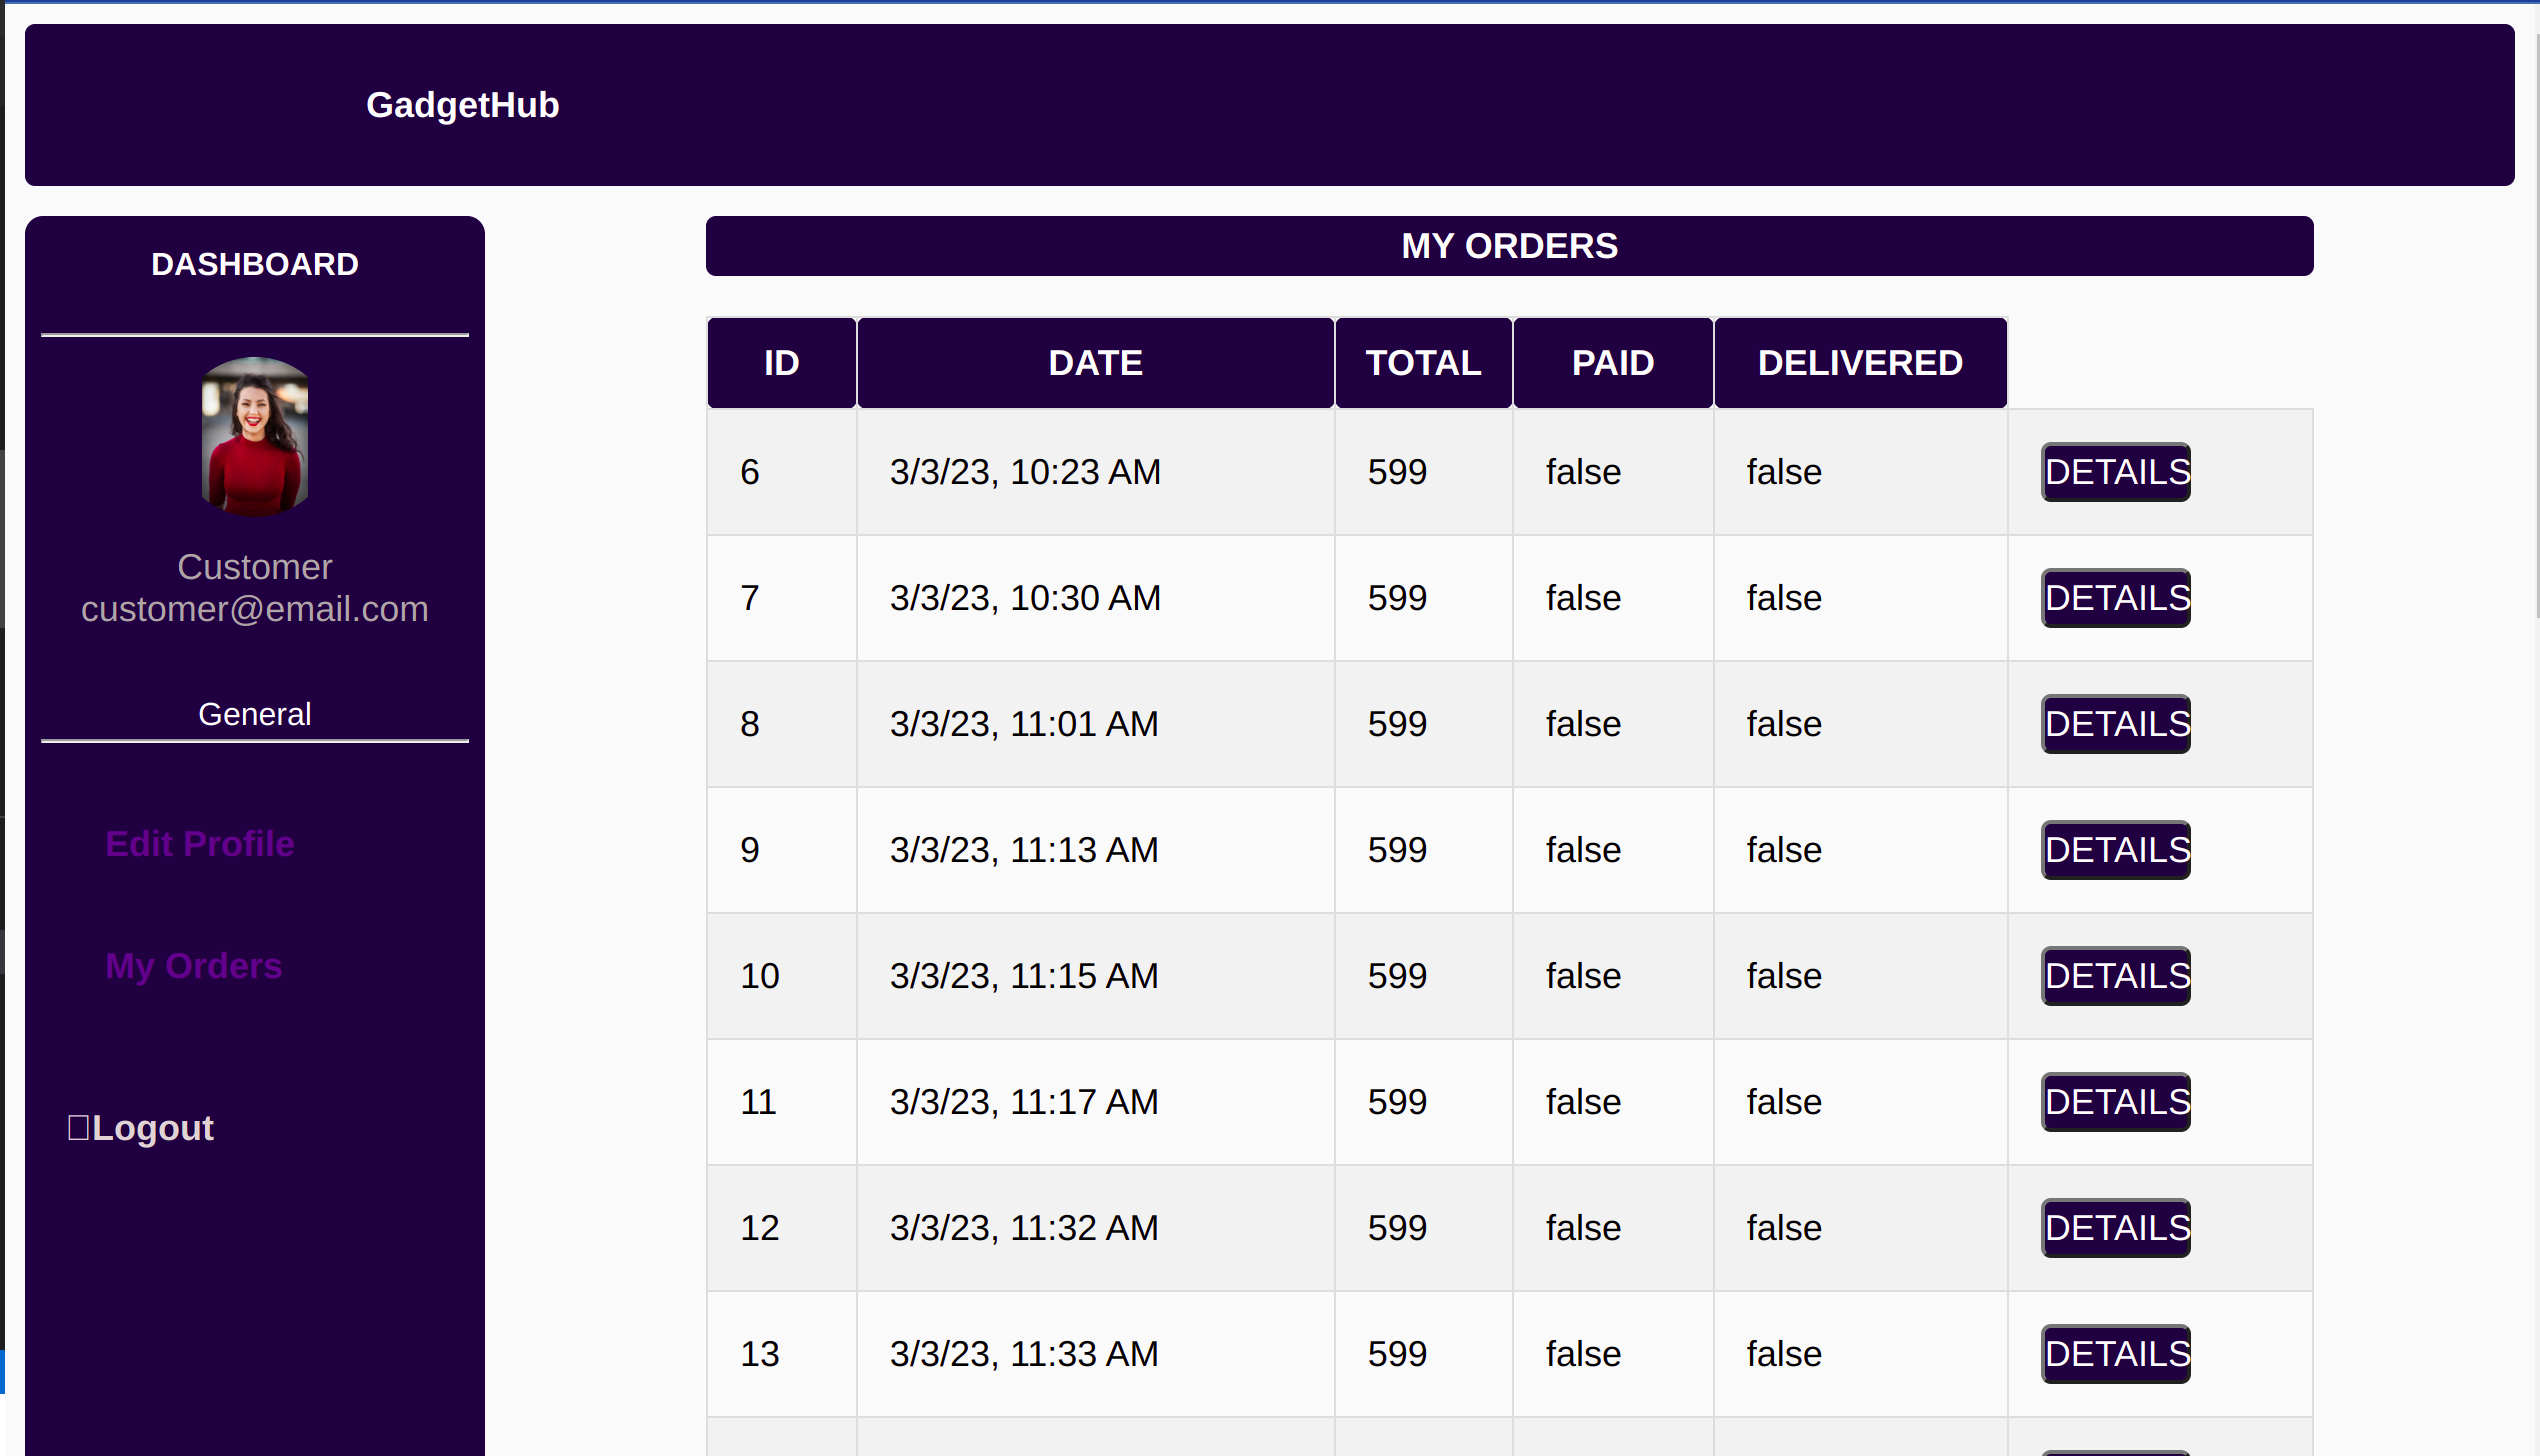Click the DELIVERED column header
The width and height of the screenshot is (2540, 1456).
click(1860, 363)
